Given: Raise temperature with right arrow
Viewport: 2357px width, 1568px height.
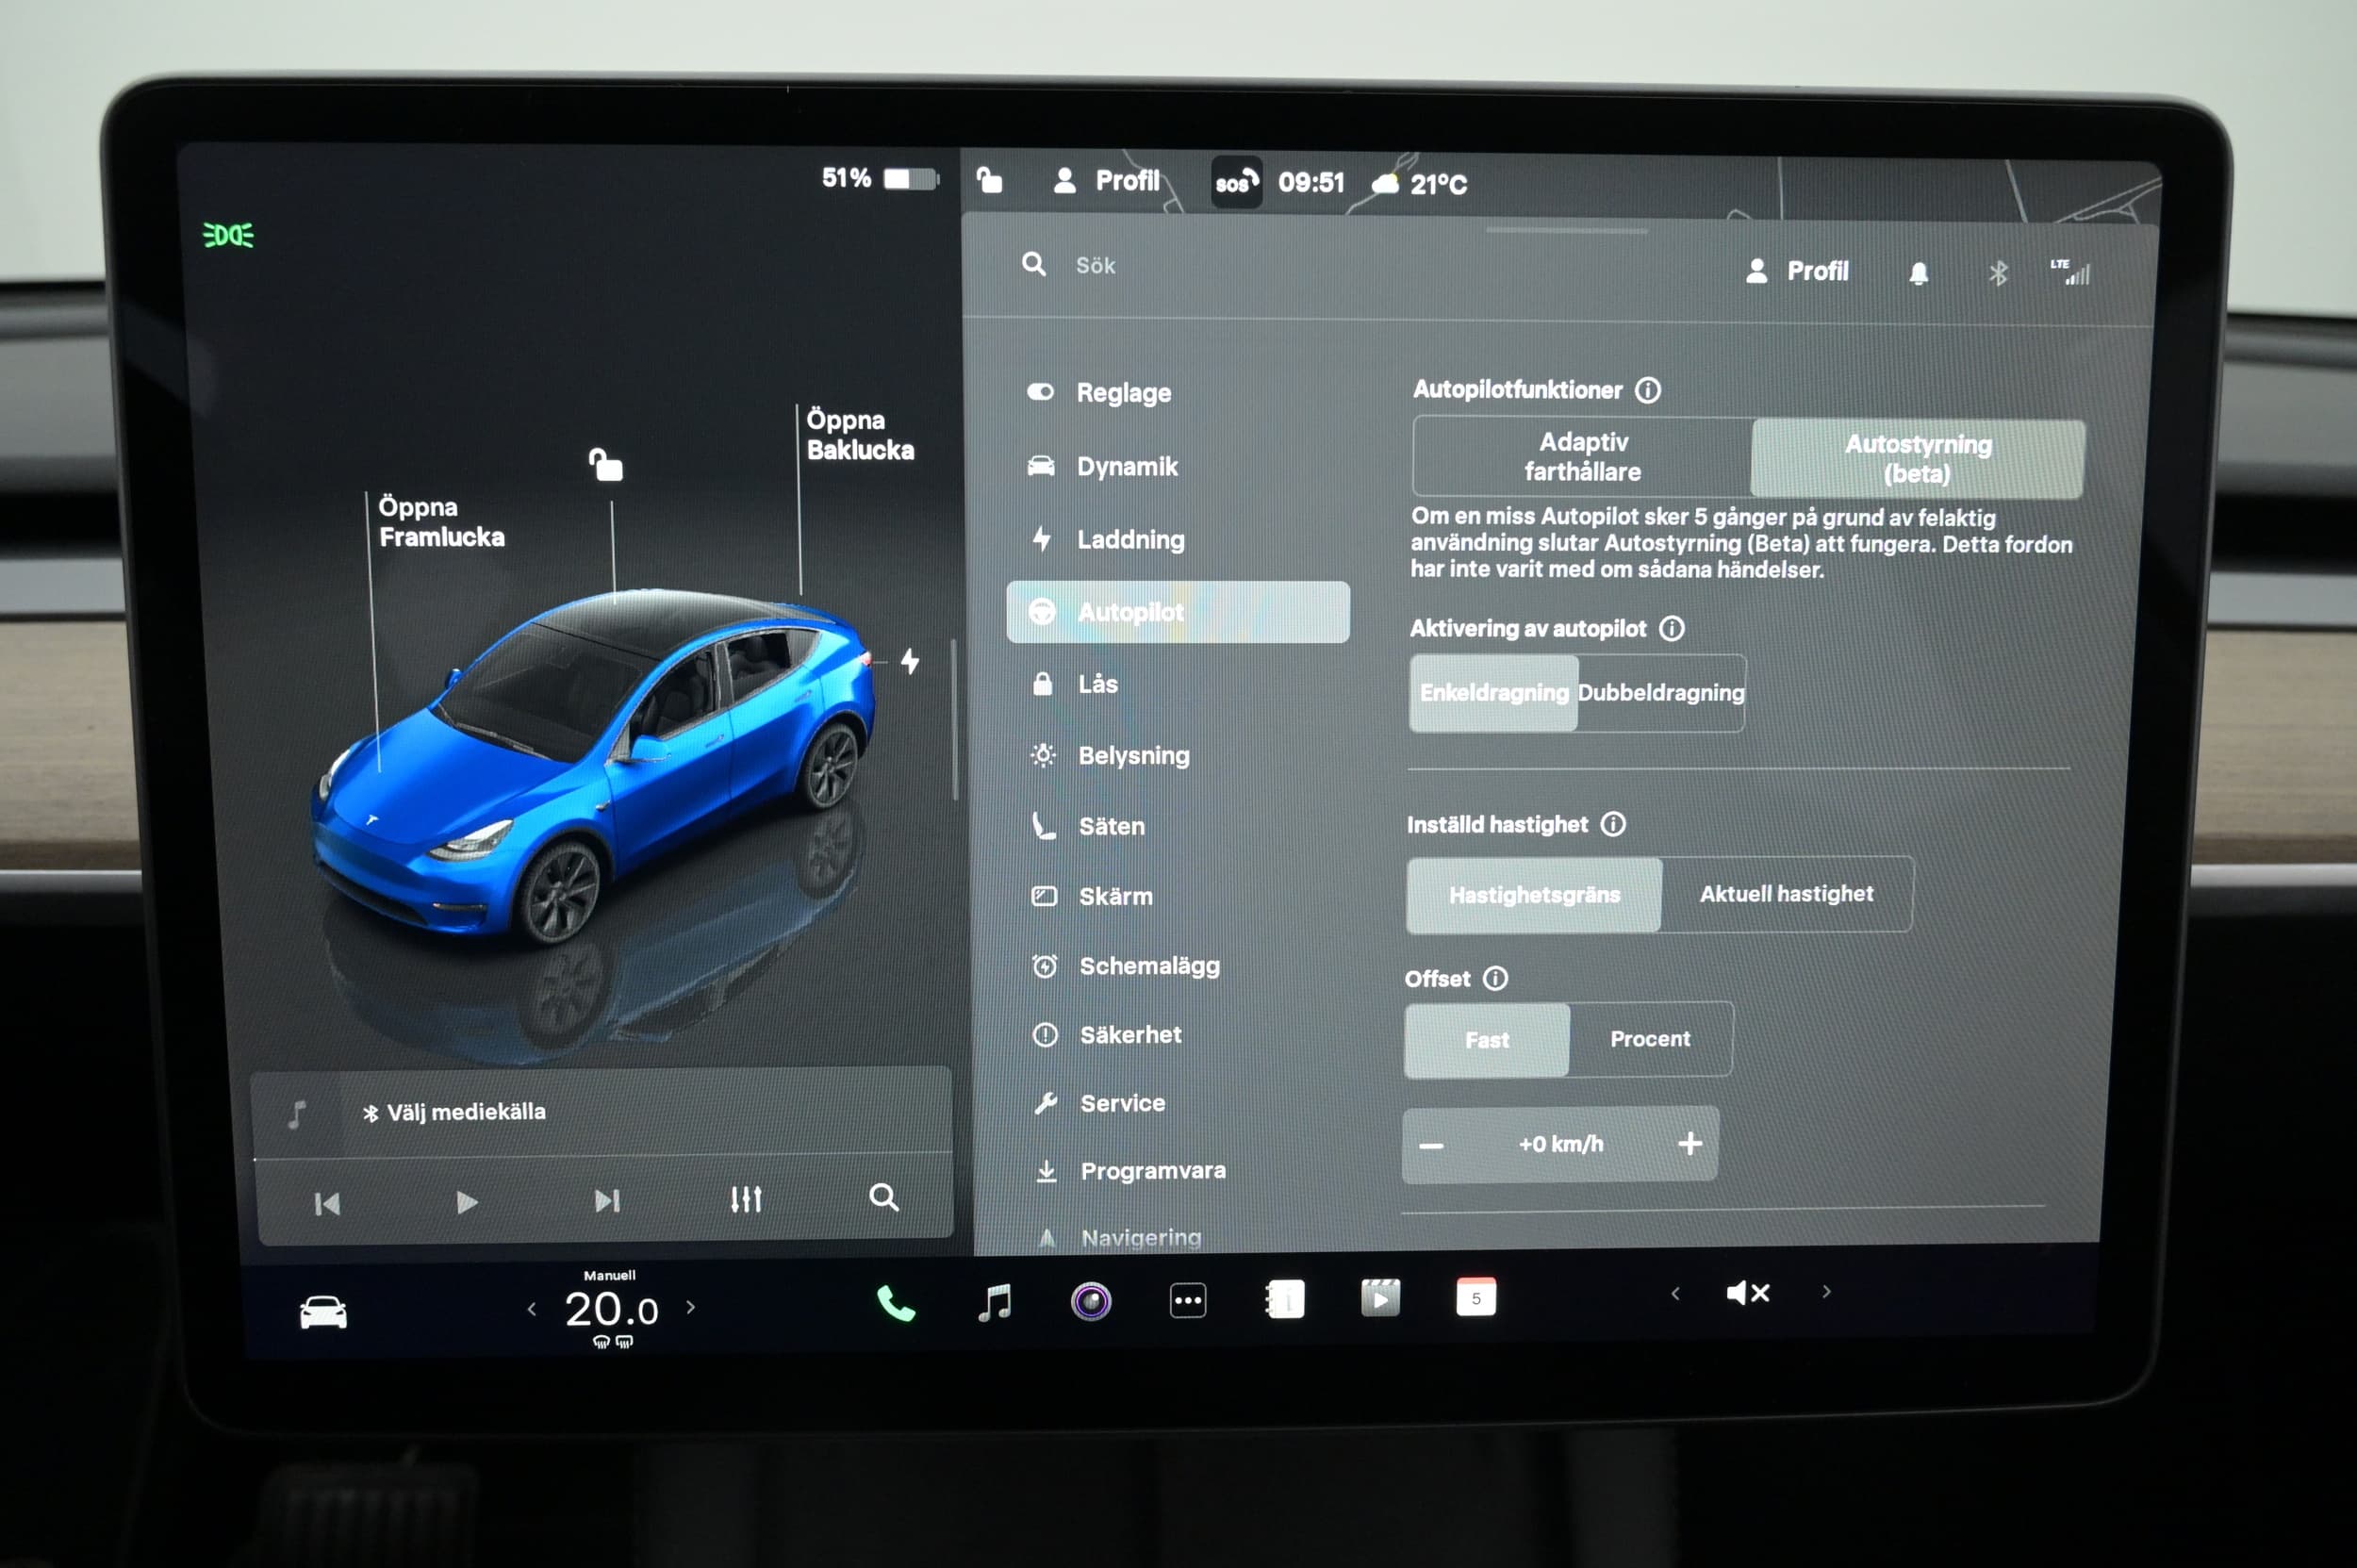Looking at the screenshot, I should pyautogui.click(x=690, y=1307).
